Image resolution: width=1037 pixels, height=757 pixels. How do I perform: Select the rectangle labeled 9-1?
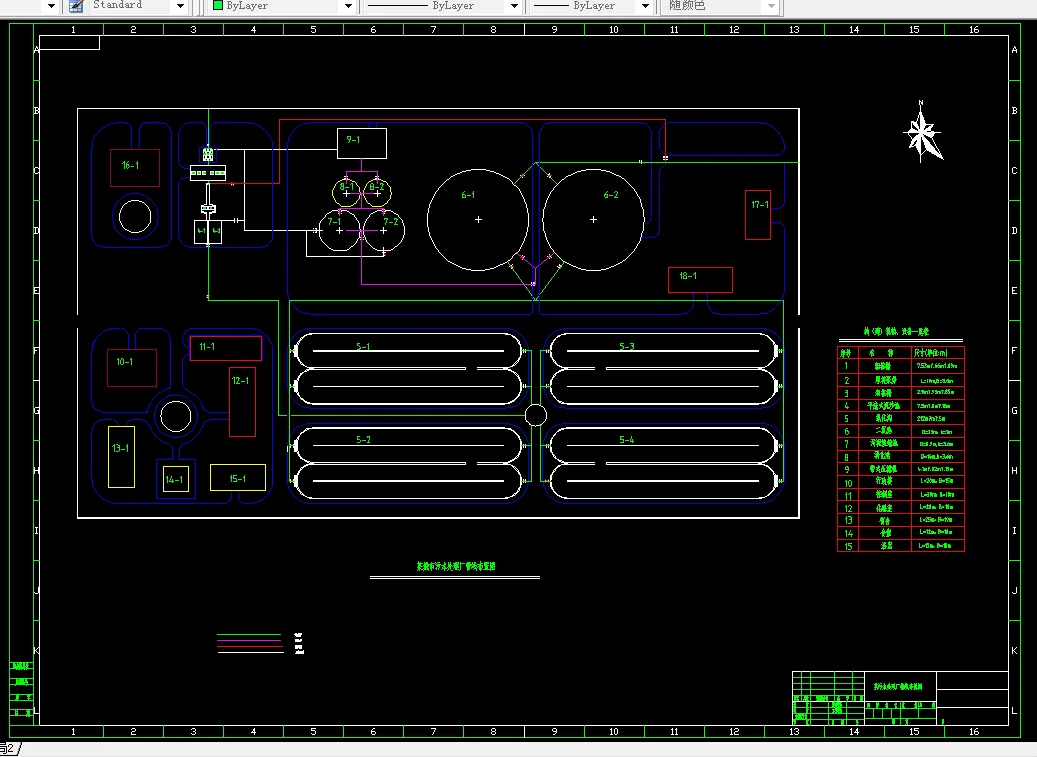point(362,143)
